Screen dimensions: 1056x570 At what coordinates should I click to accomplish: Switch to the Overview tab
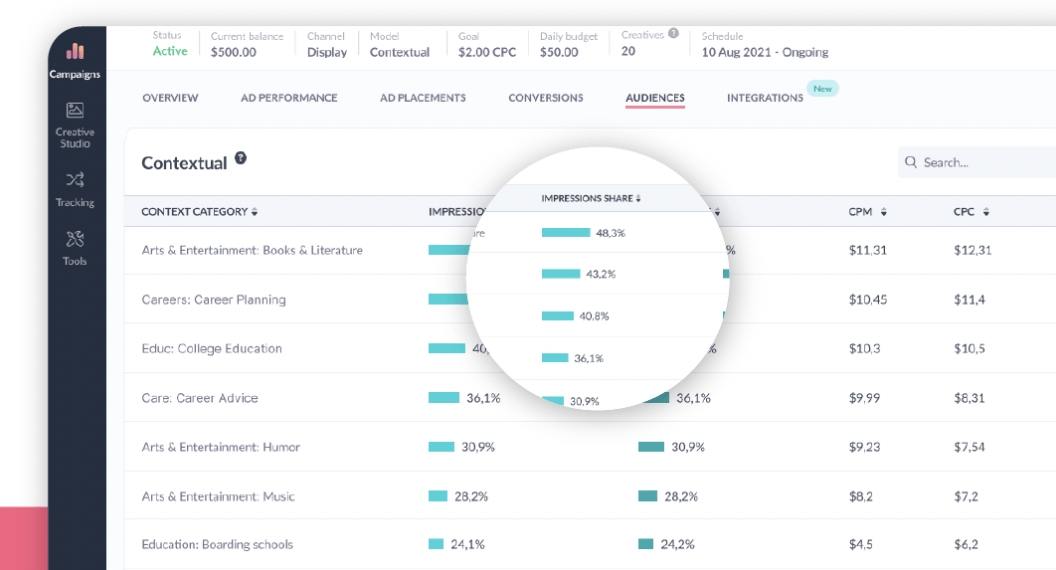point(170,98)
